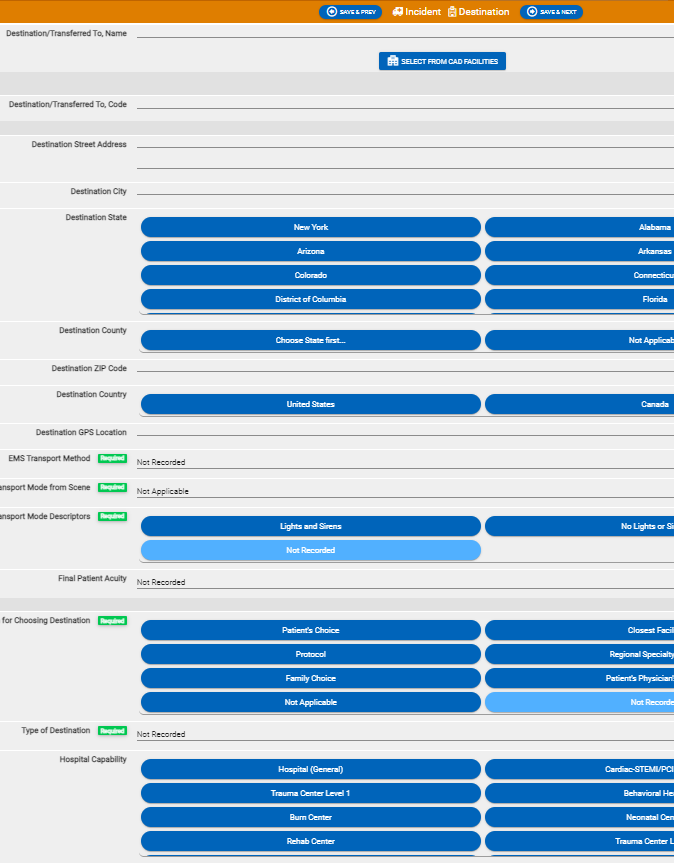The width and height of the screenshot is (674, 868).
Task: Switch to the Destination tab
Action: tap(483, 12)
